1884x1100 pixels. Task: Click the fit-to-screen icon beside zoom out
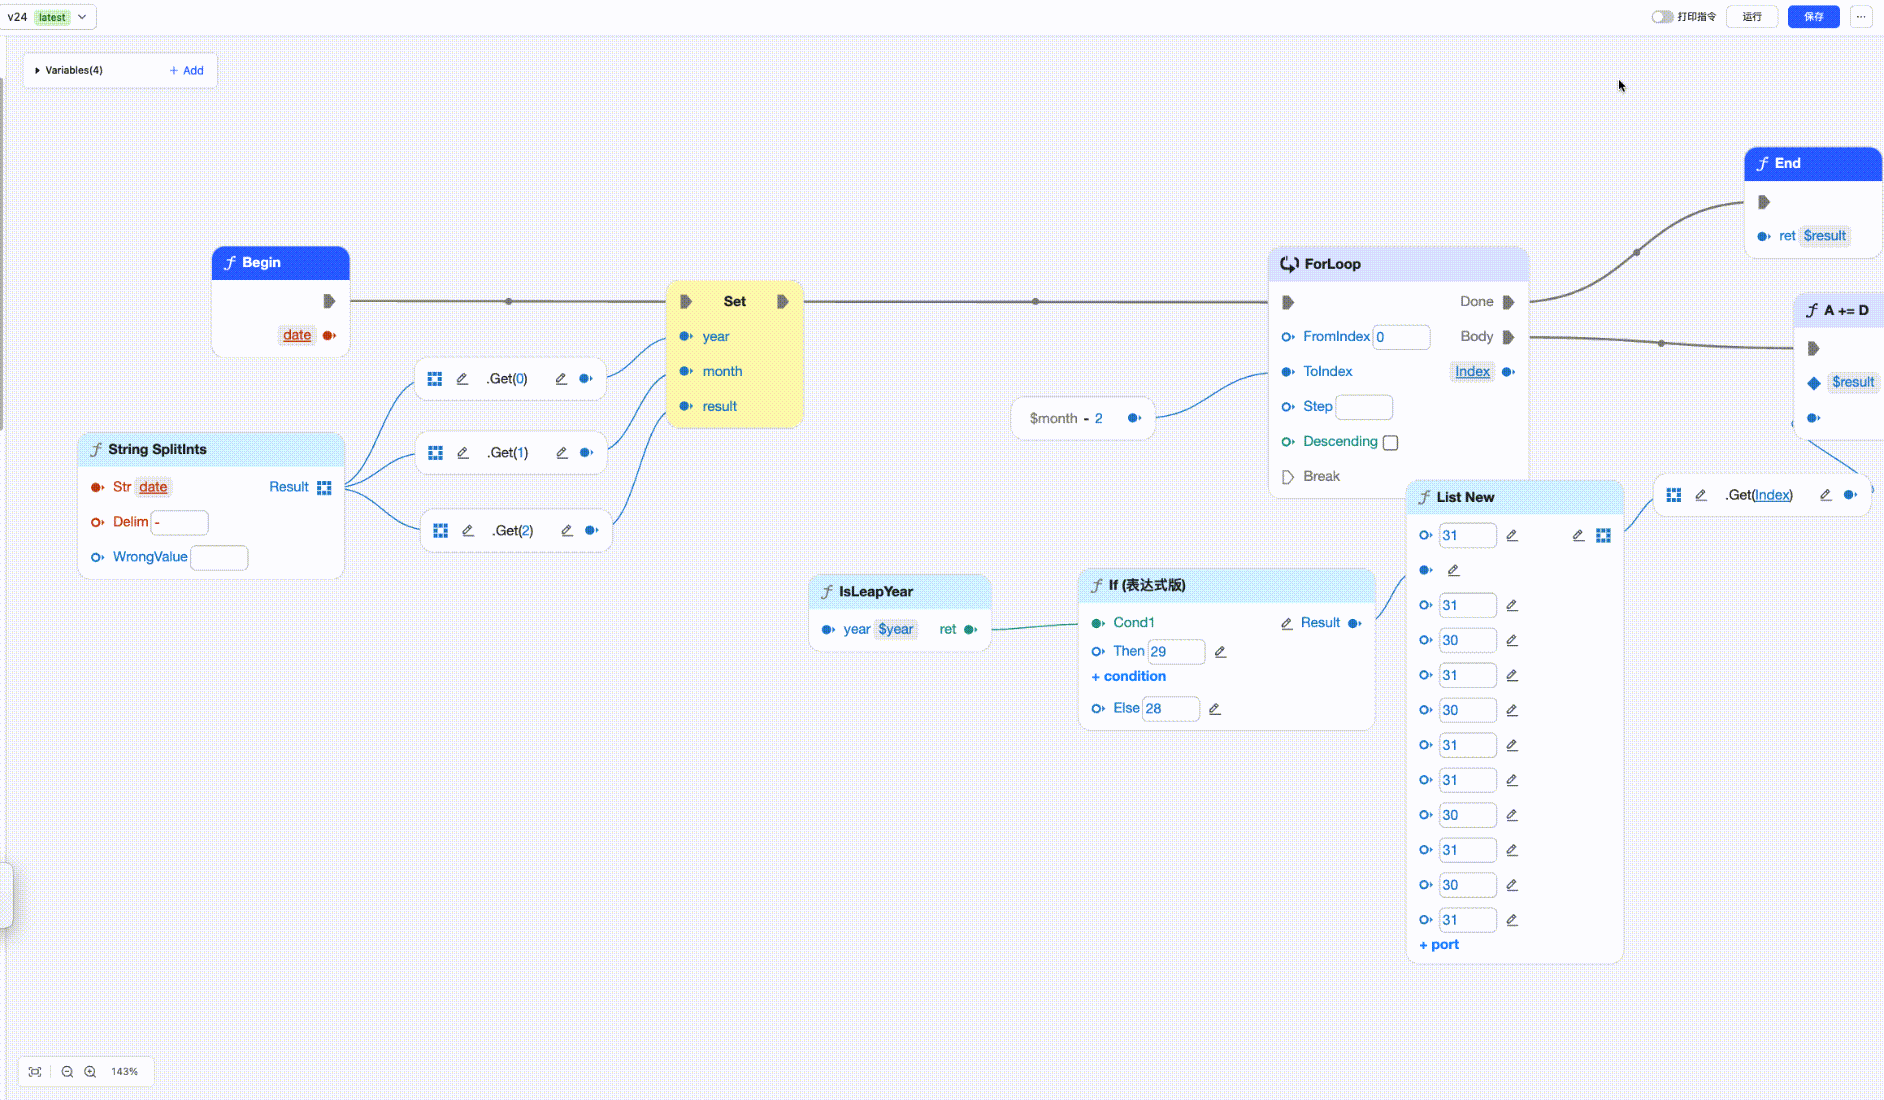click(x=35, y=1071)
